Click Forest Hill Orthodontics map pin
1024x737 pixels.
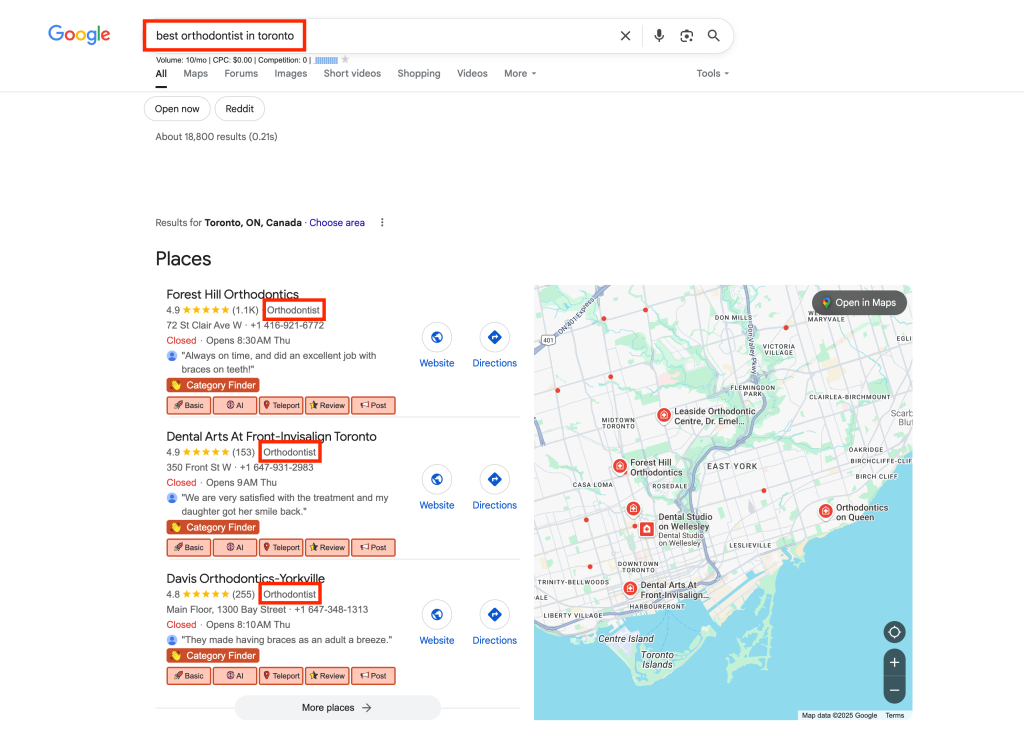coord(620,466)
